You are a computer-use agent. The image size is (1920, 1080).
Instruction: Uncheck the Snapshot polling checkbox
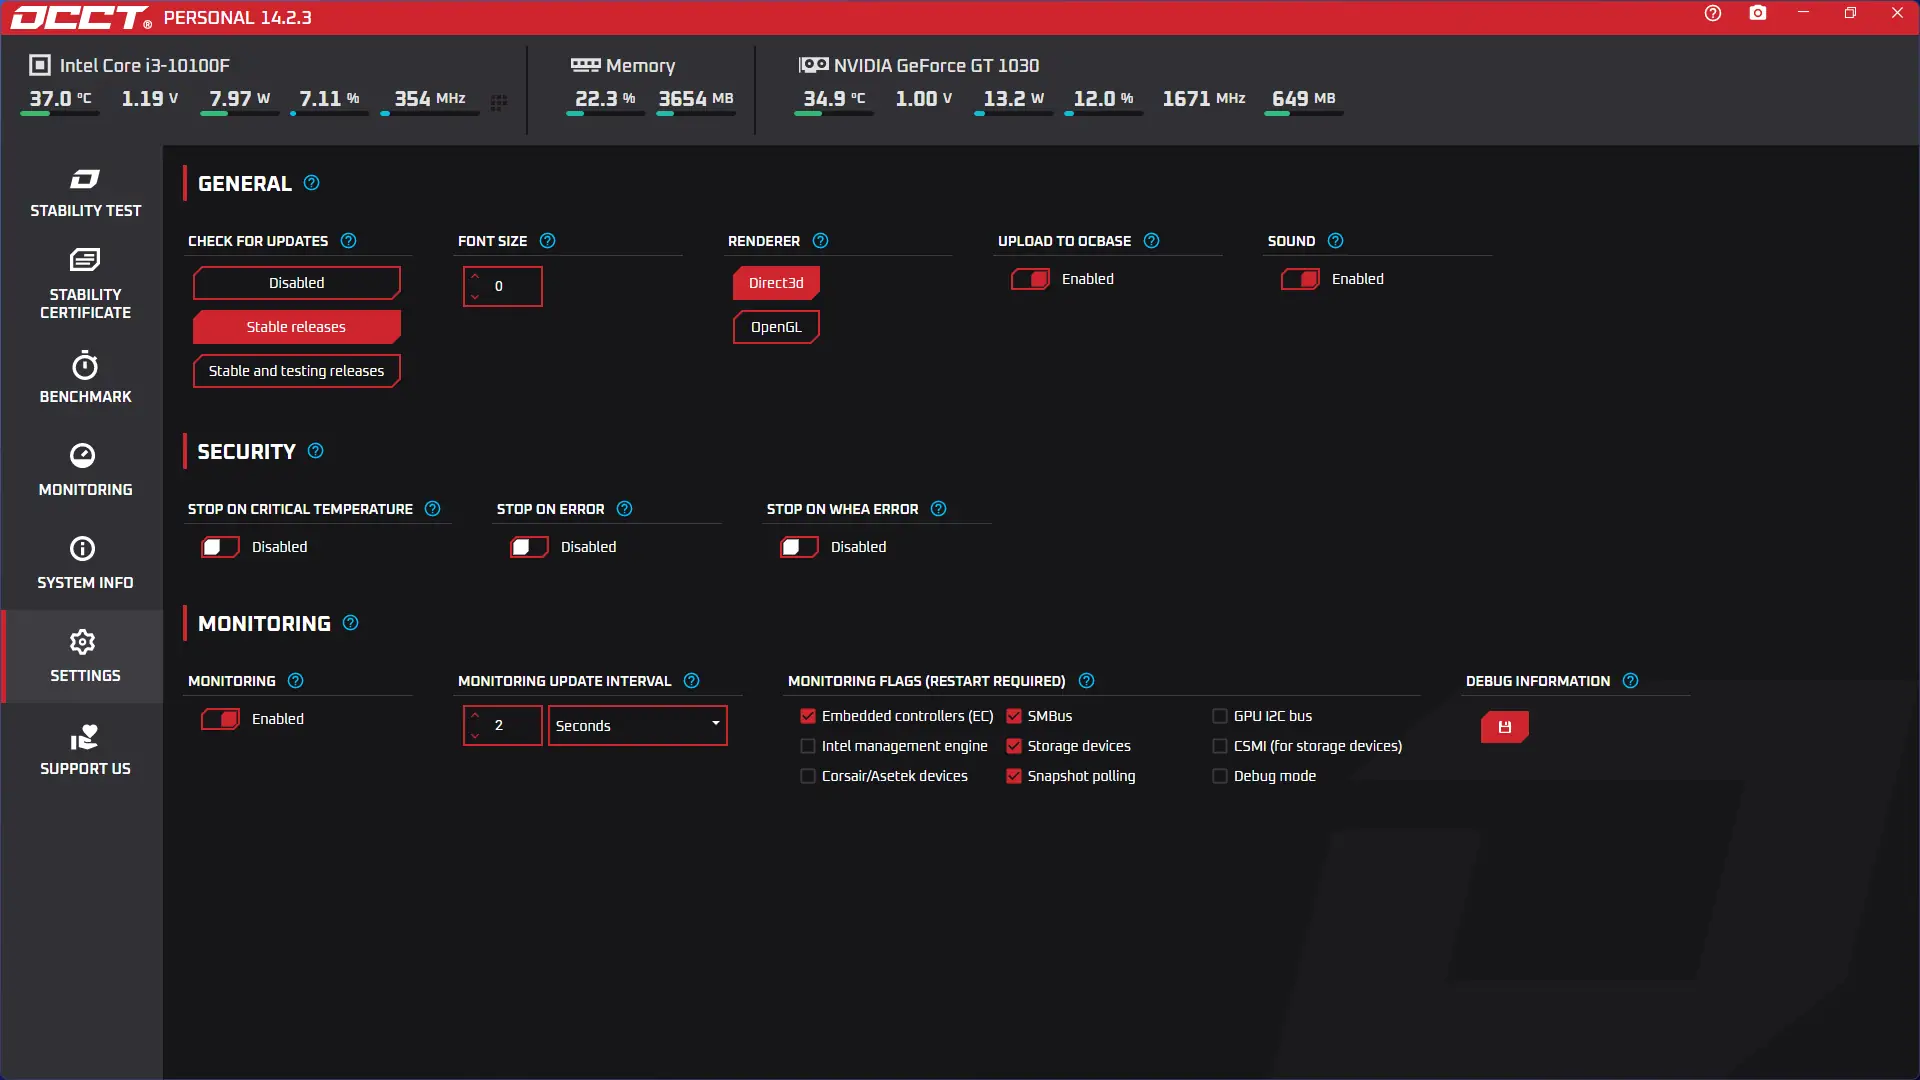1014,776
